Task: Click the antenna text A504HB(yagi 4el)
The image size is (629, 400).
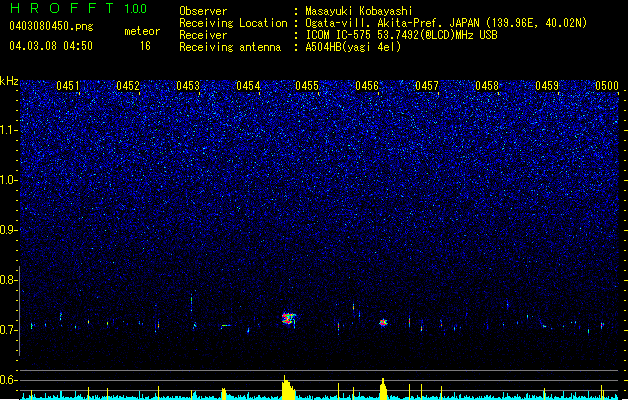Action: [353, 47]
